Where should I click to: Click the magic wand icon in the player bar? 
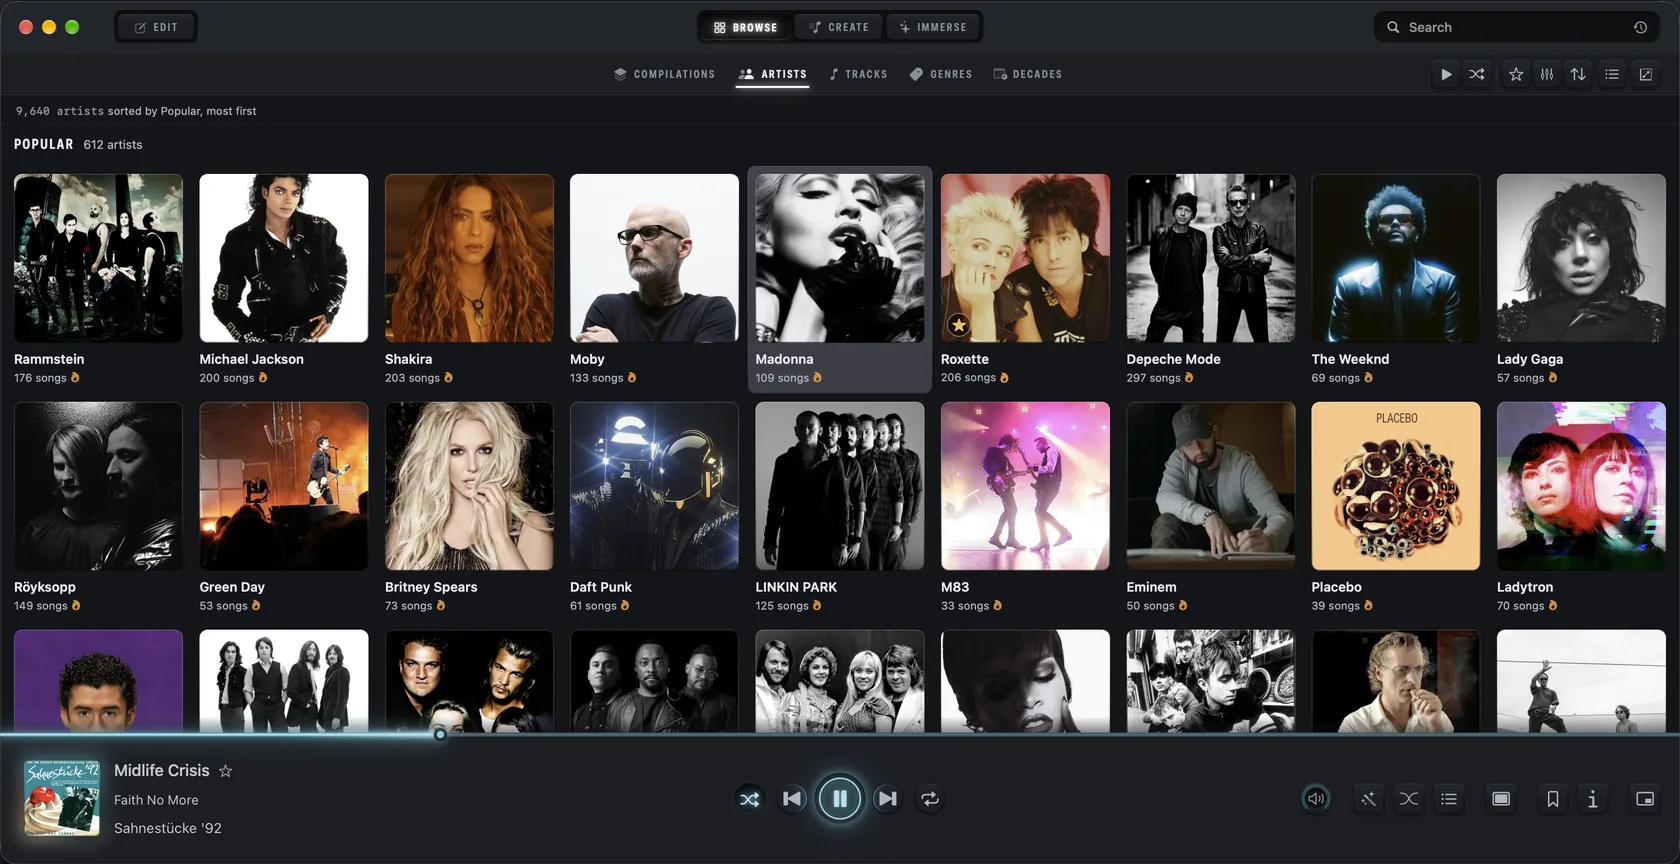[1368, 799]
